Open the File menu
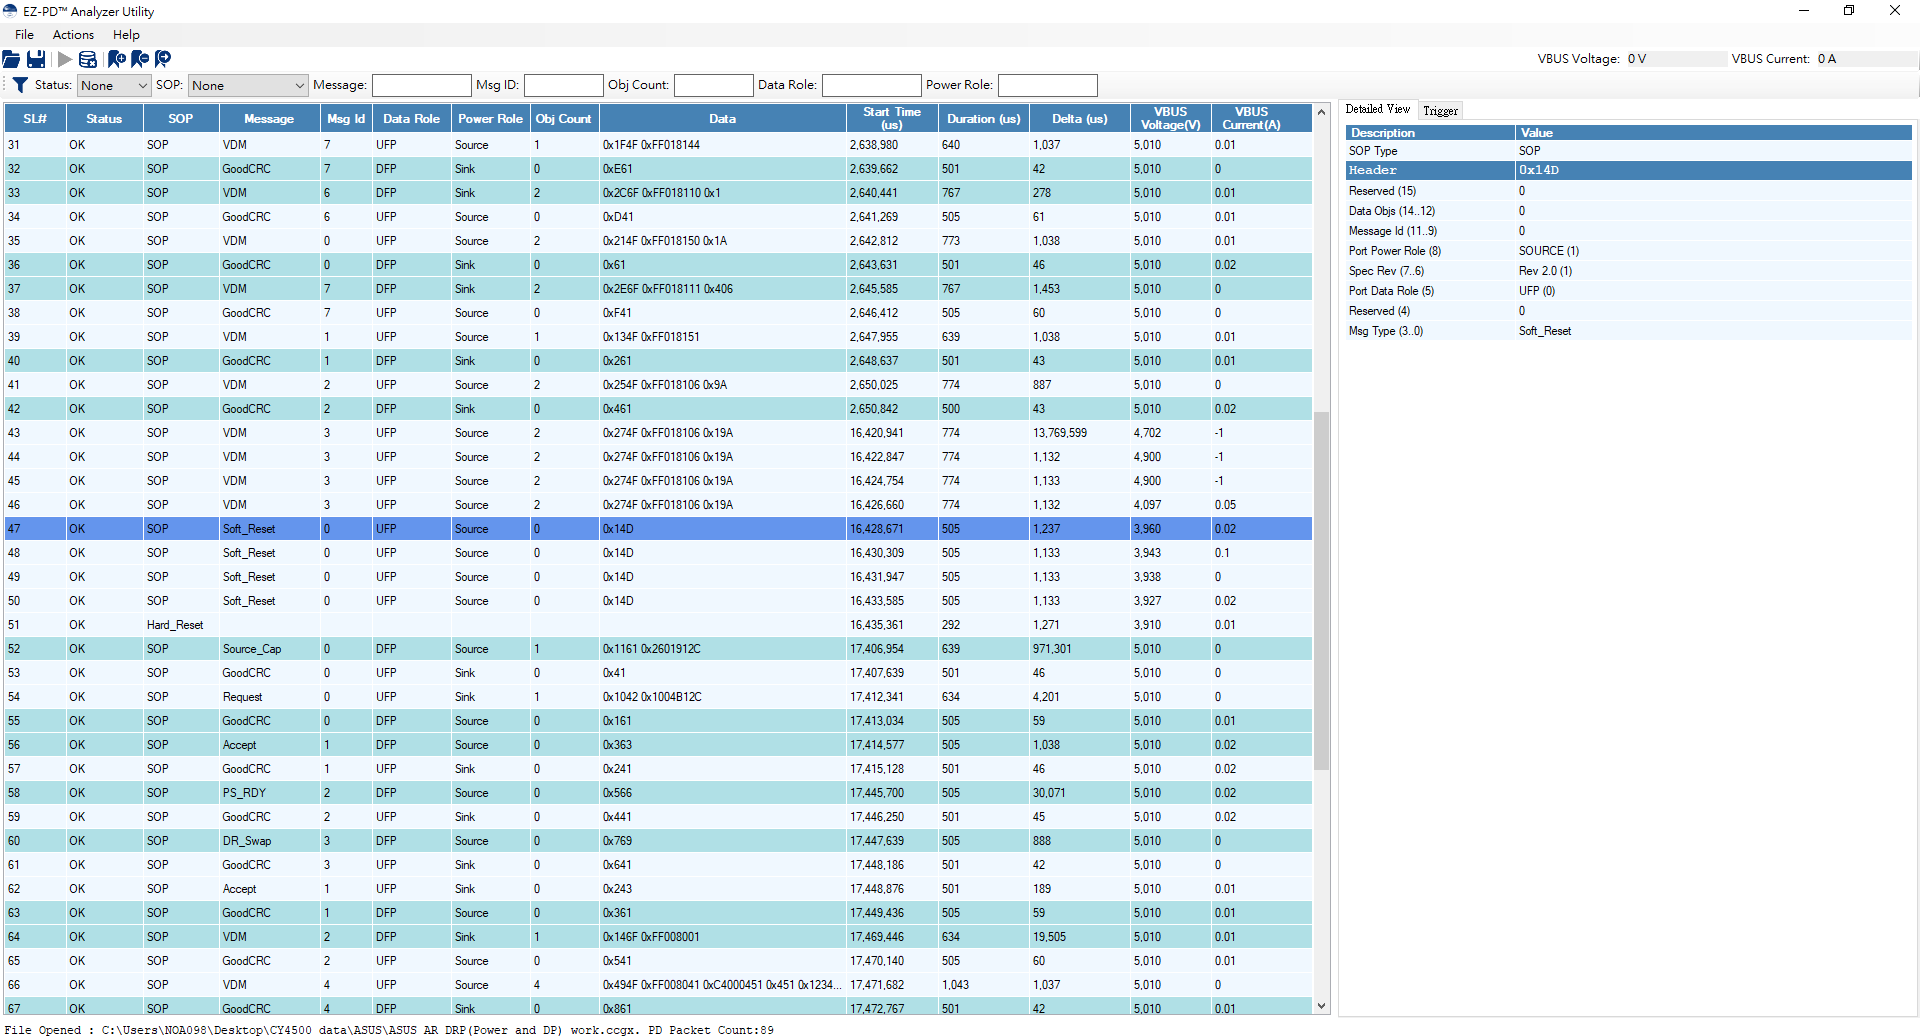The image size is (1920, 1036). click(x=24, y=35)
